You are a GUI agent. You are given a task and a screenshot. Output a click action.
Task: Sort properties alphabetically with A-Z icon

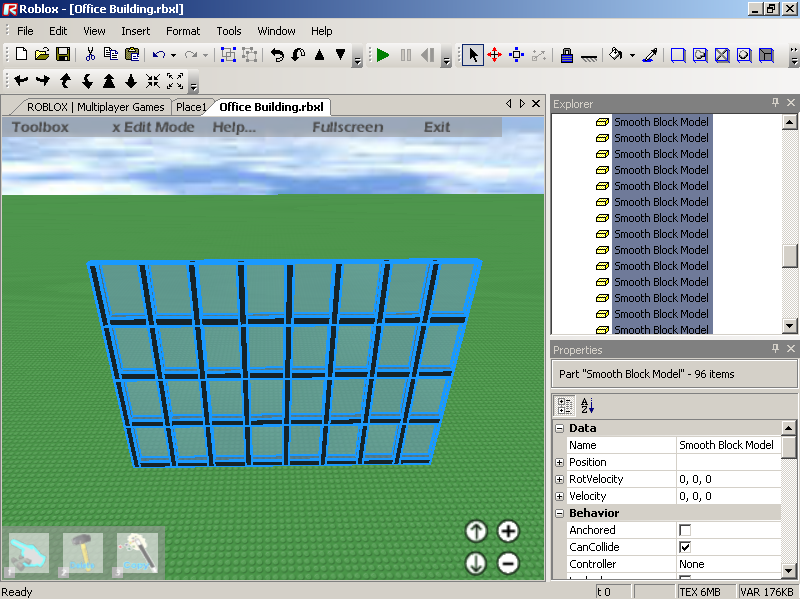pyautogui.click(x=587, y=406)
